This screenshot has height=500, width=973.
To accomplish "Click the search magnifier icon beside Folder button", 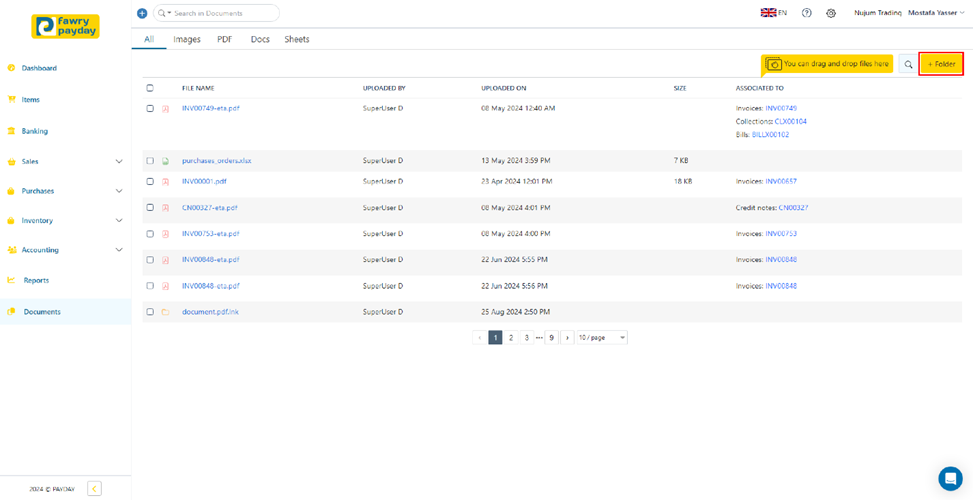I will tap(908, 64).
